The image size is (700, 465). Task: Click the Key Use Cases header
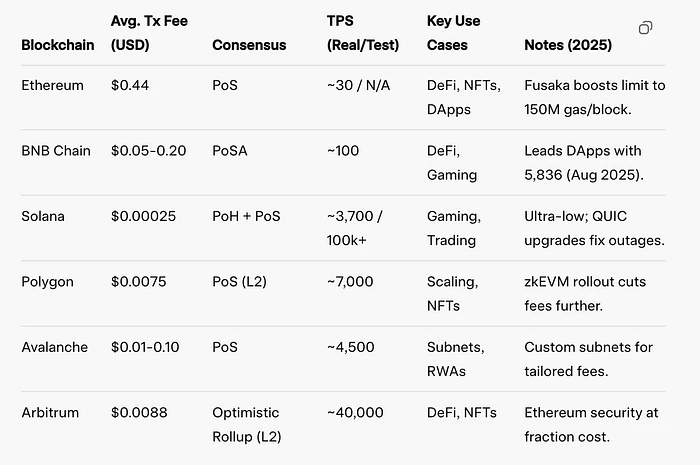click(x=453, y=33)
